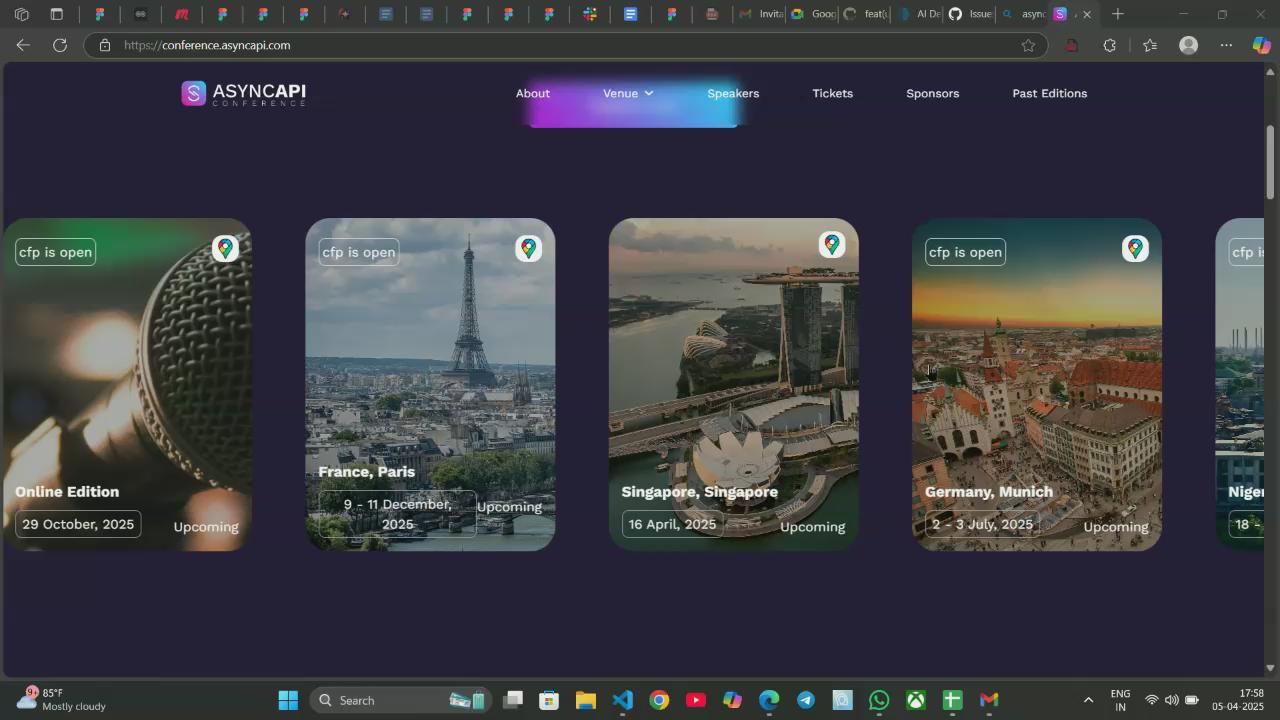The image size is (1280, 720).
Task: Click the Past Editions link
Action: pyautogui.click(x=1049, y=93)
